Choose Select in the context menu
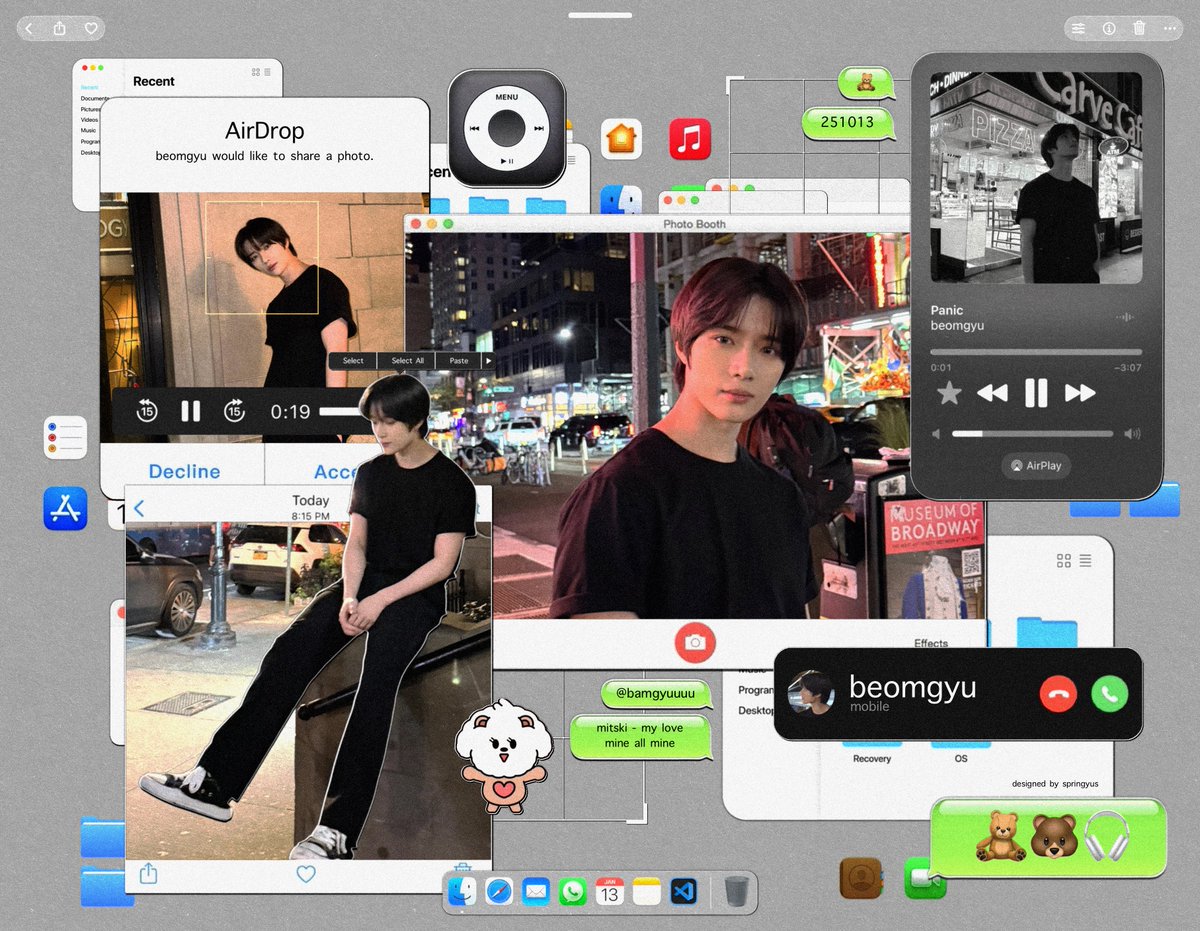Viewport: 1200px width, 931px height. 353,360
